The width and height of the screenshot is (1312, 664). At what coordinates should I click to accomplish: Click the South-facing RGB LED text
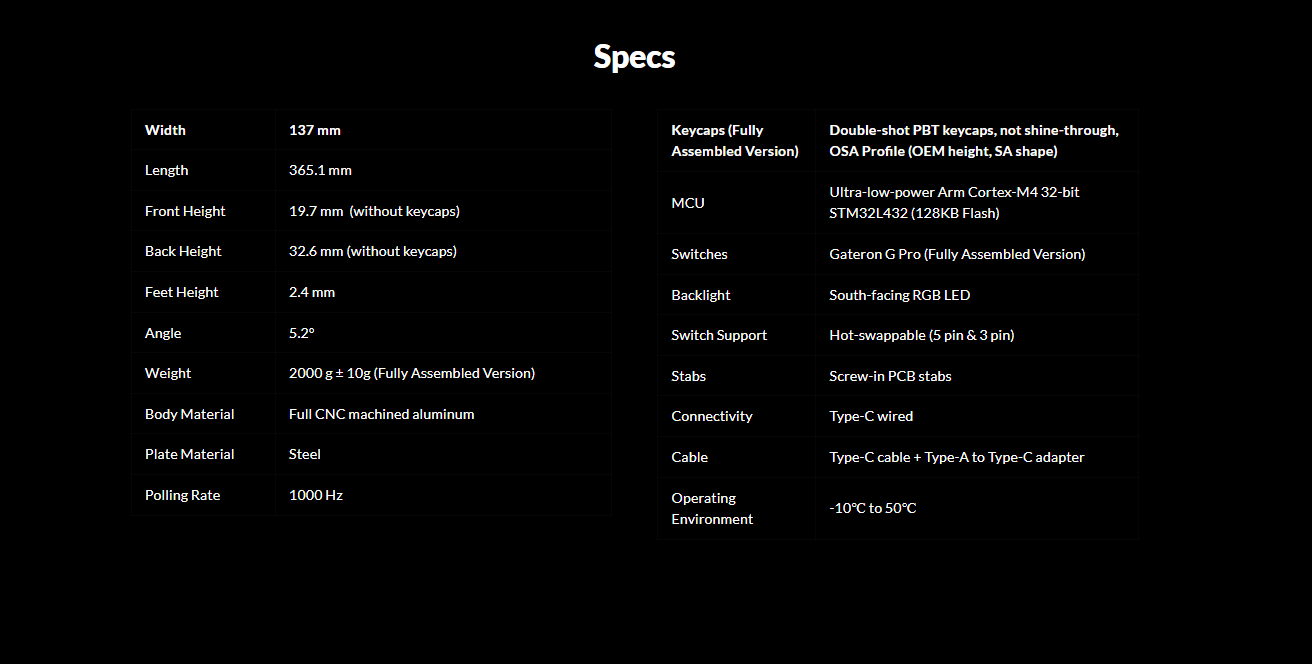pyautogui.click(x=900, y=295)
